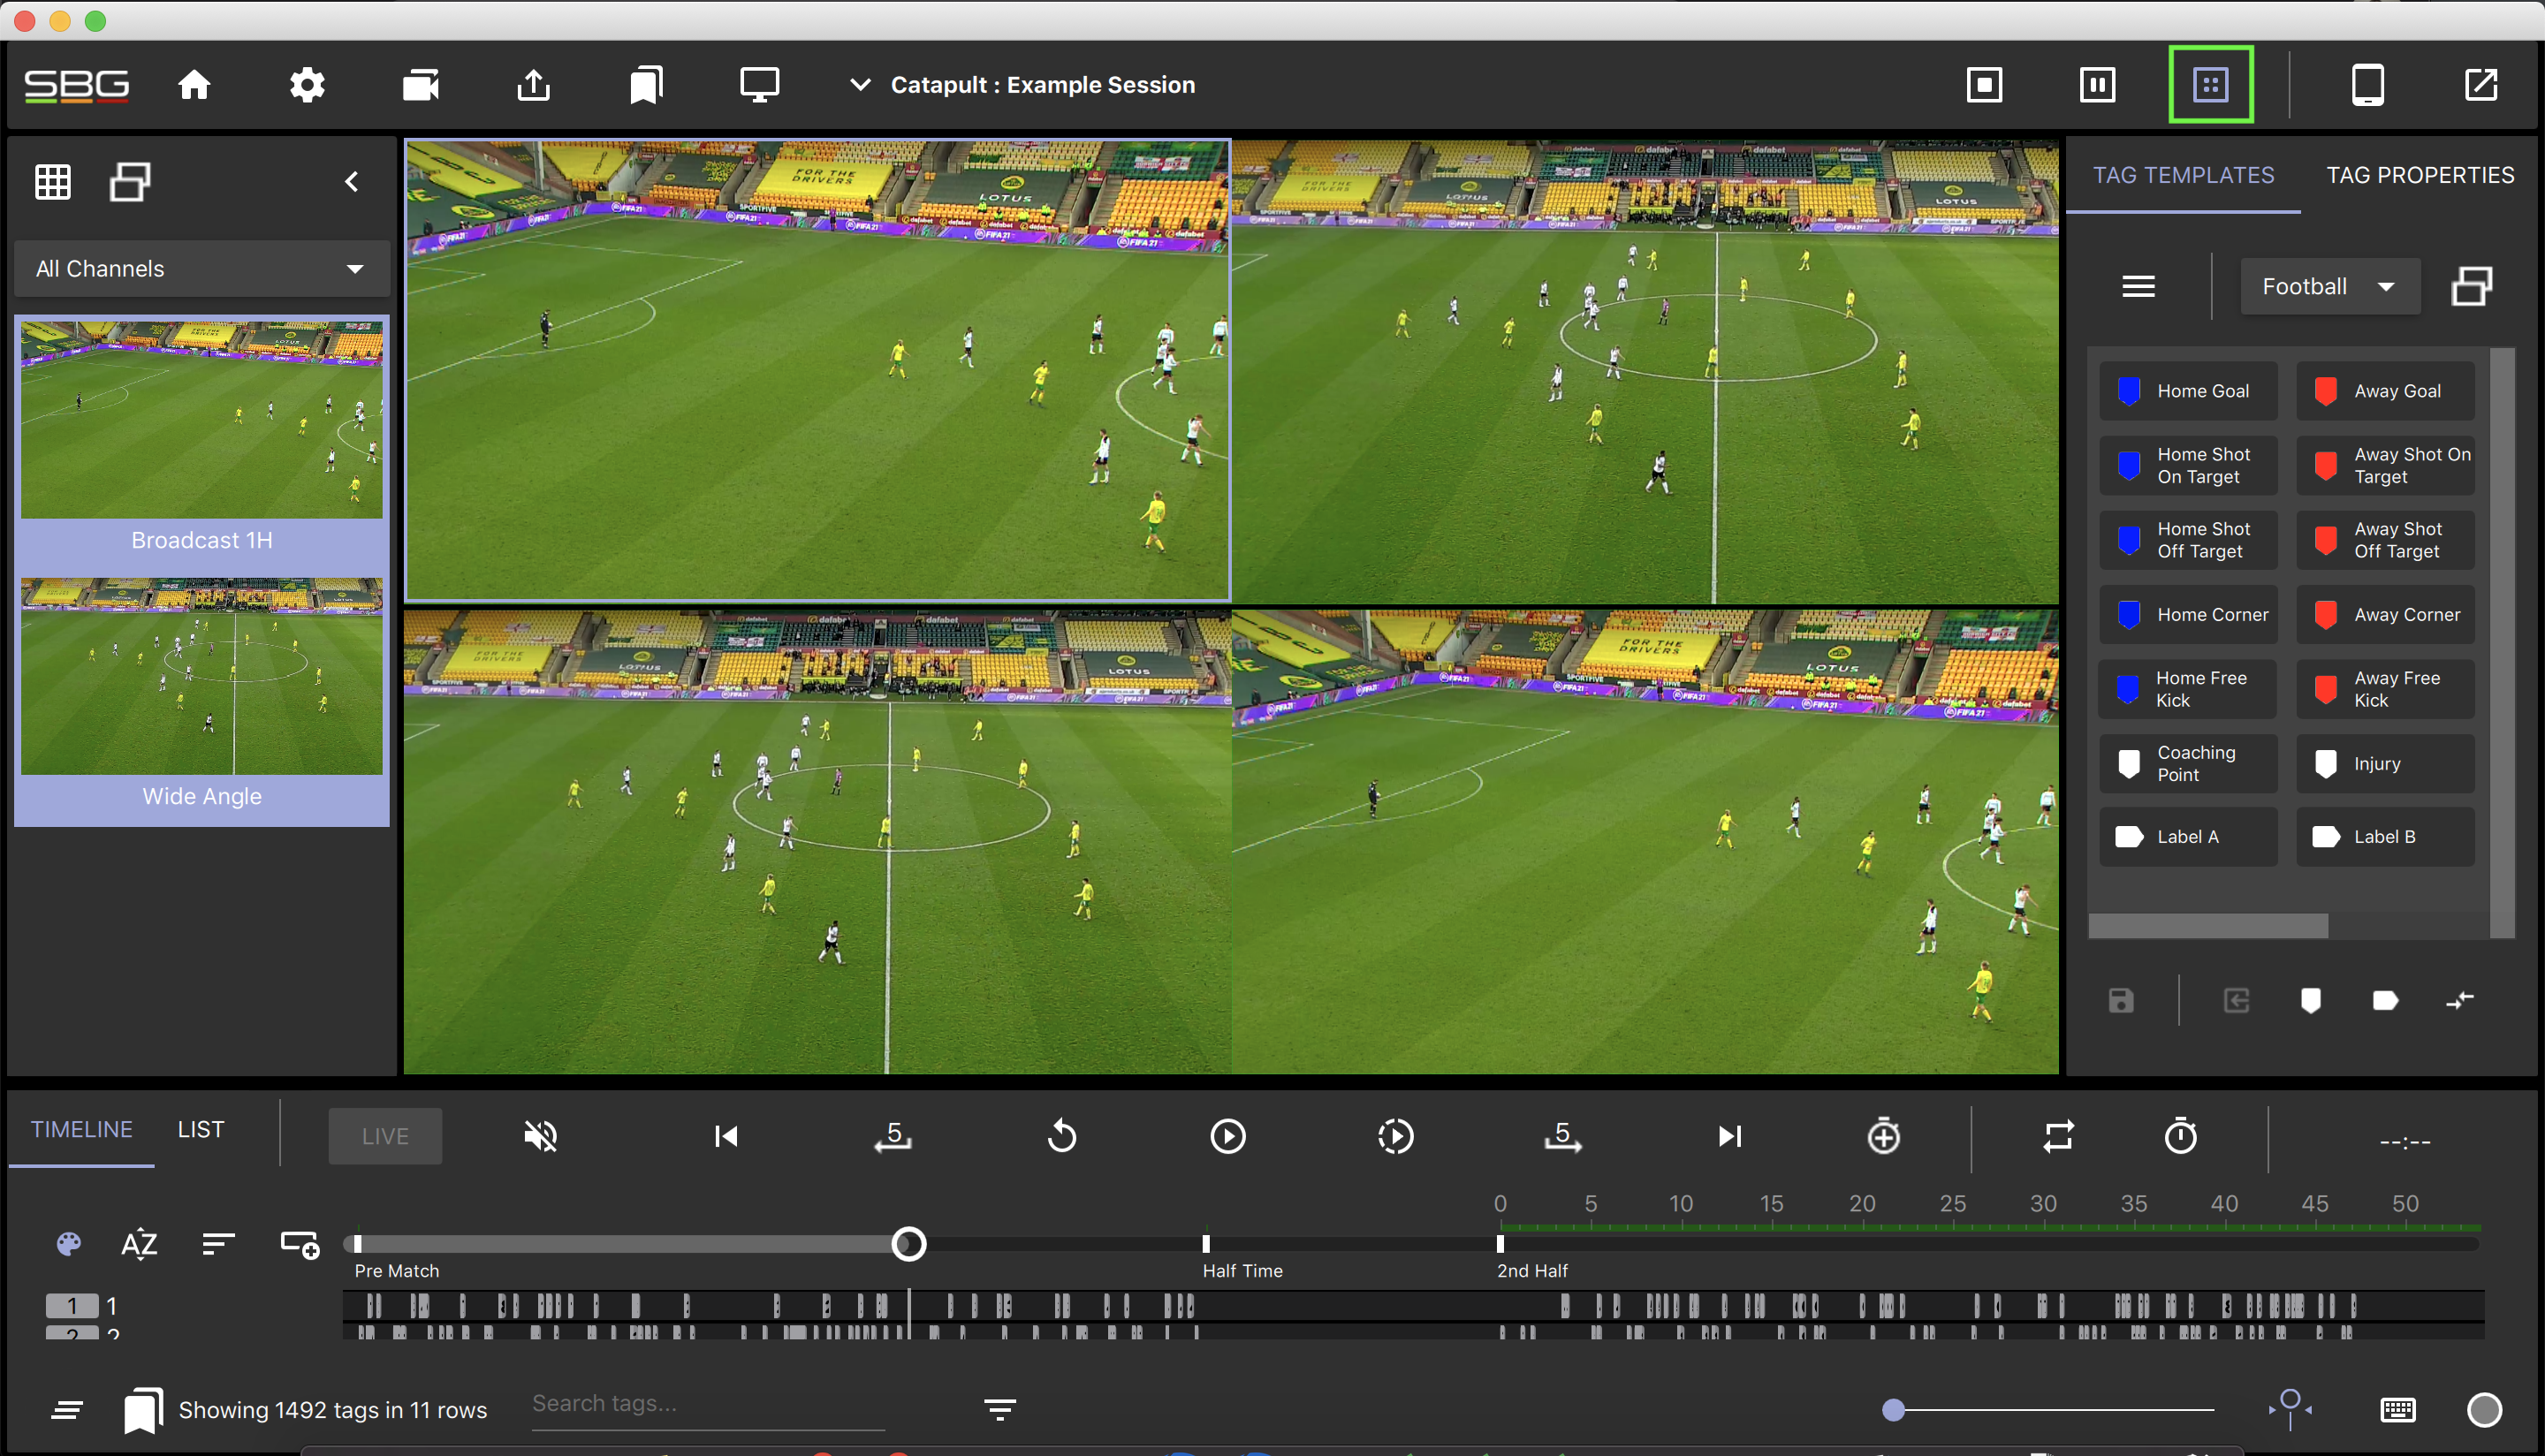Click the slow-motion play icon
Viewport: 2545px width, 1456px height.
(1395, 1136)
